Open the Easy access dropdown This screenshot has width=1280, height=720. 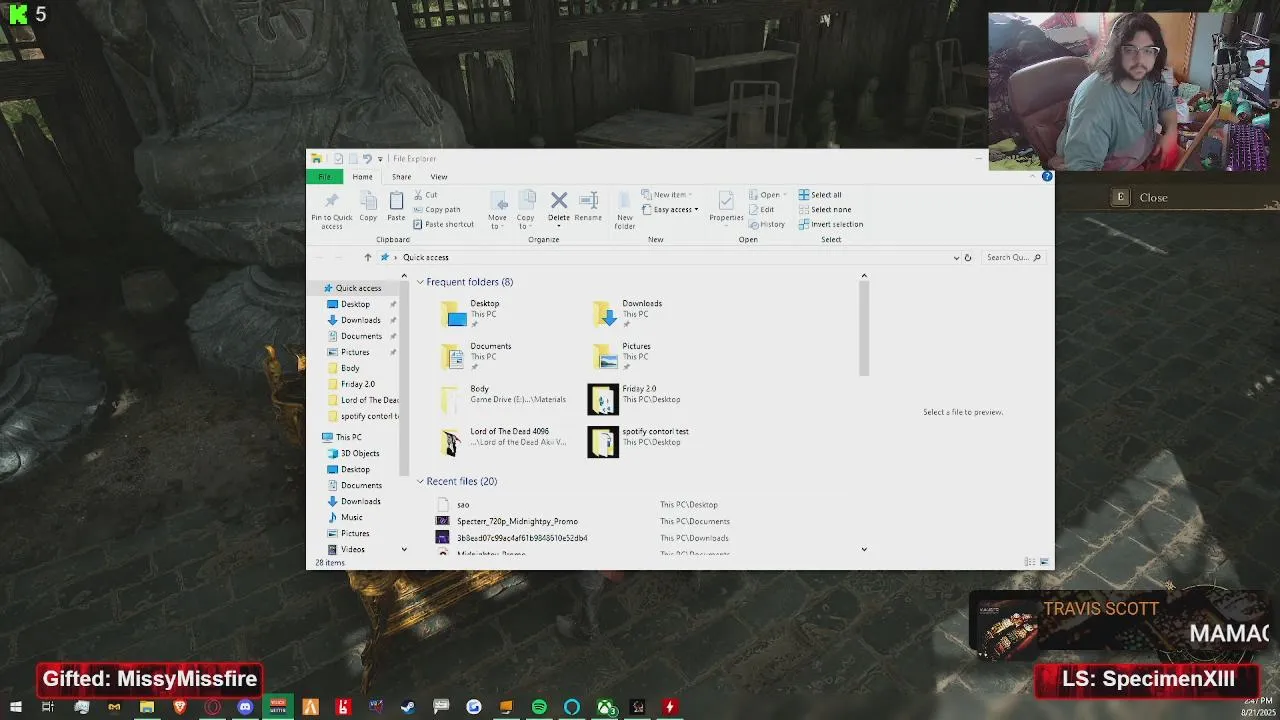(671, 210)
